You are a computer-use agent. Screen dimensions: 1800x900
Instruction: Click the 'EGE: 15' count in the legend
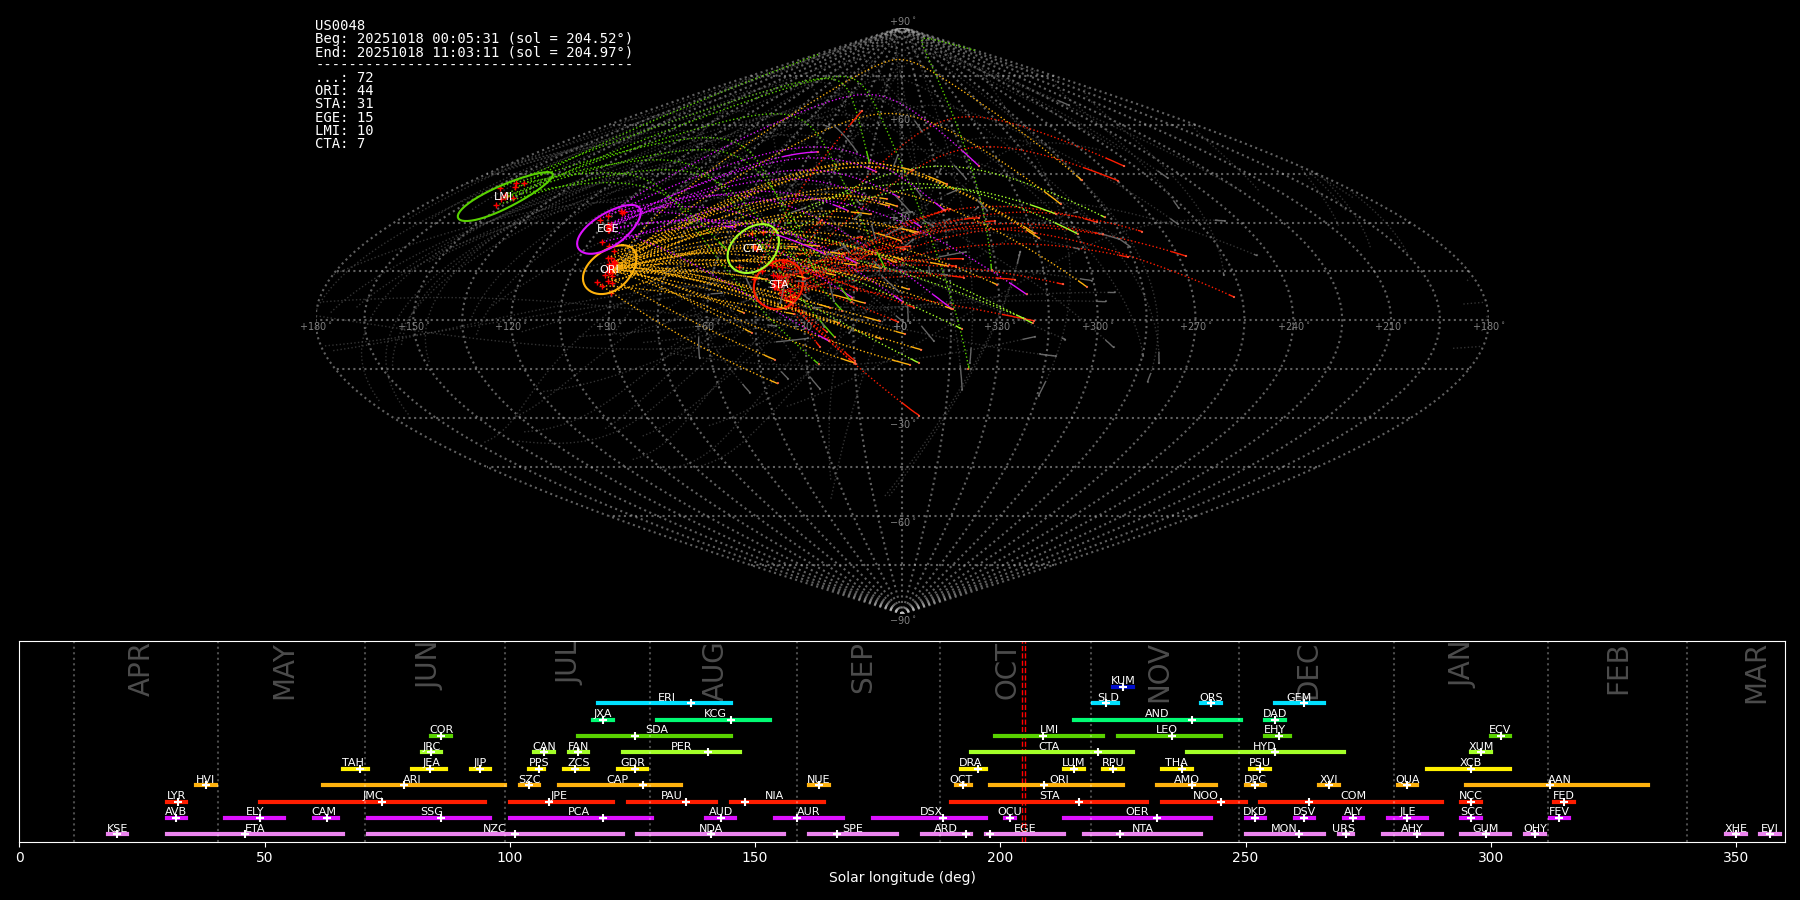[344, 117]
